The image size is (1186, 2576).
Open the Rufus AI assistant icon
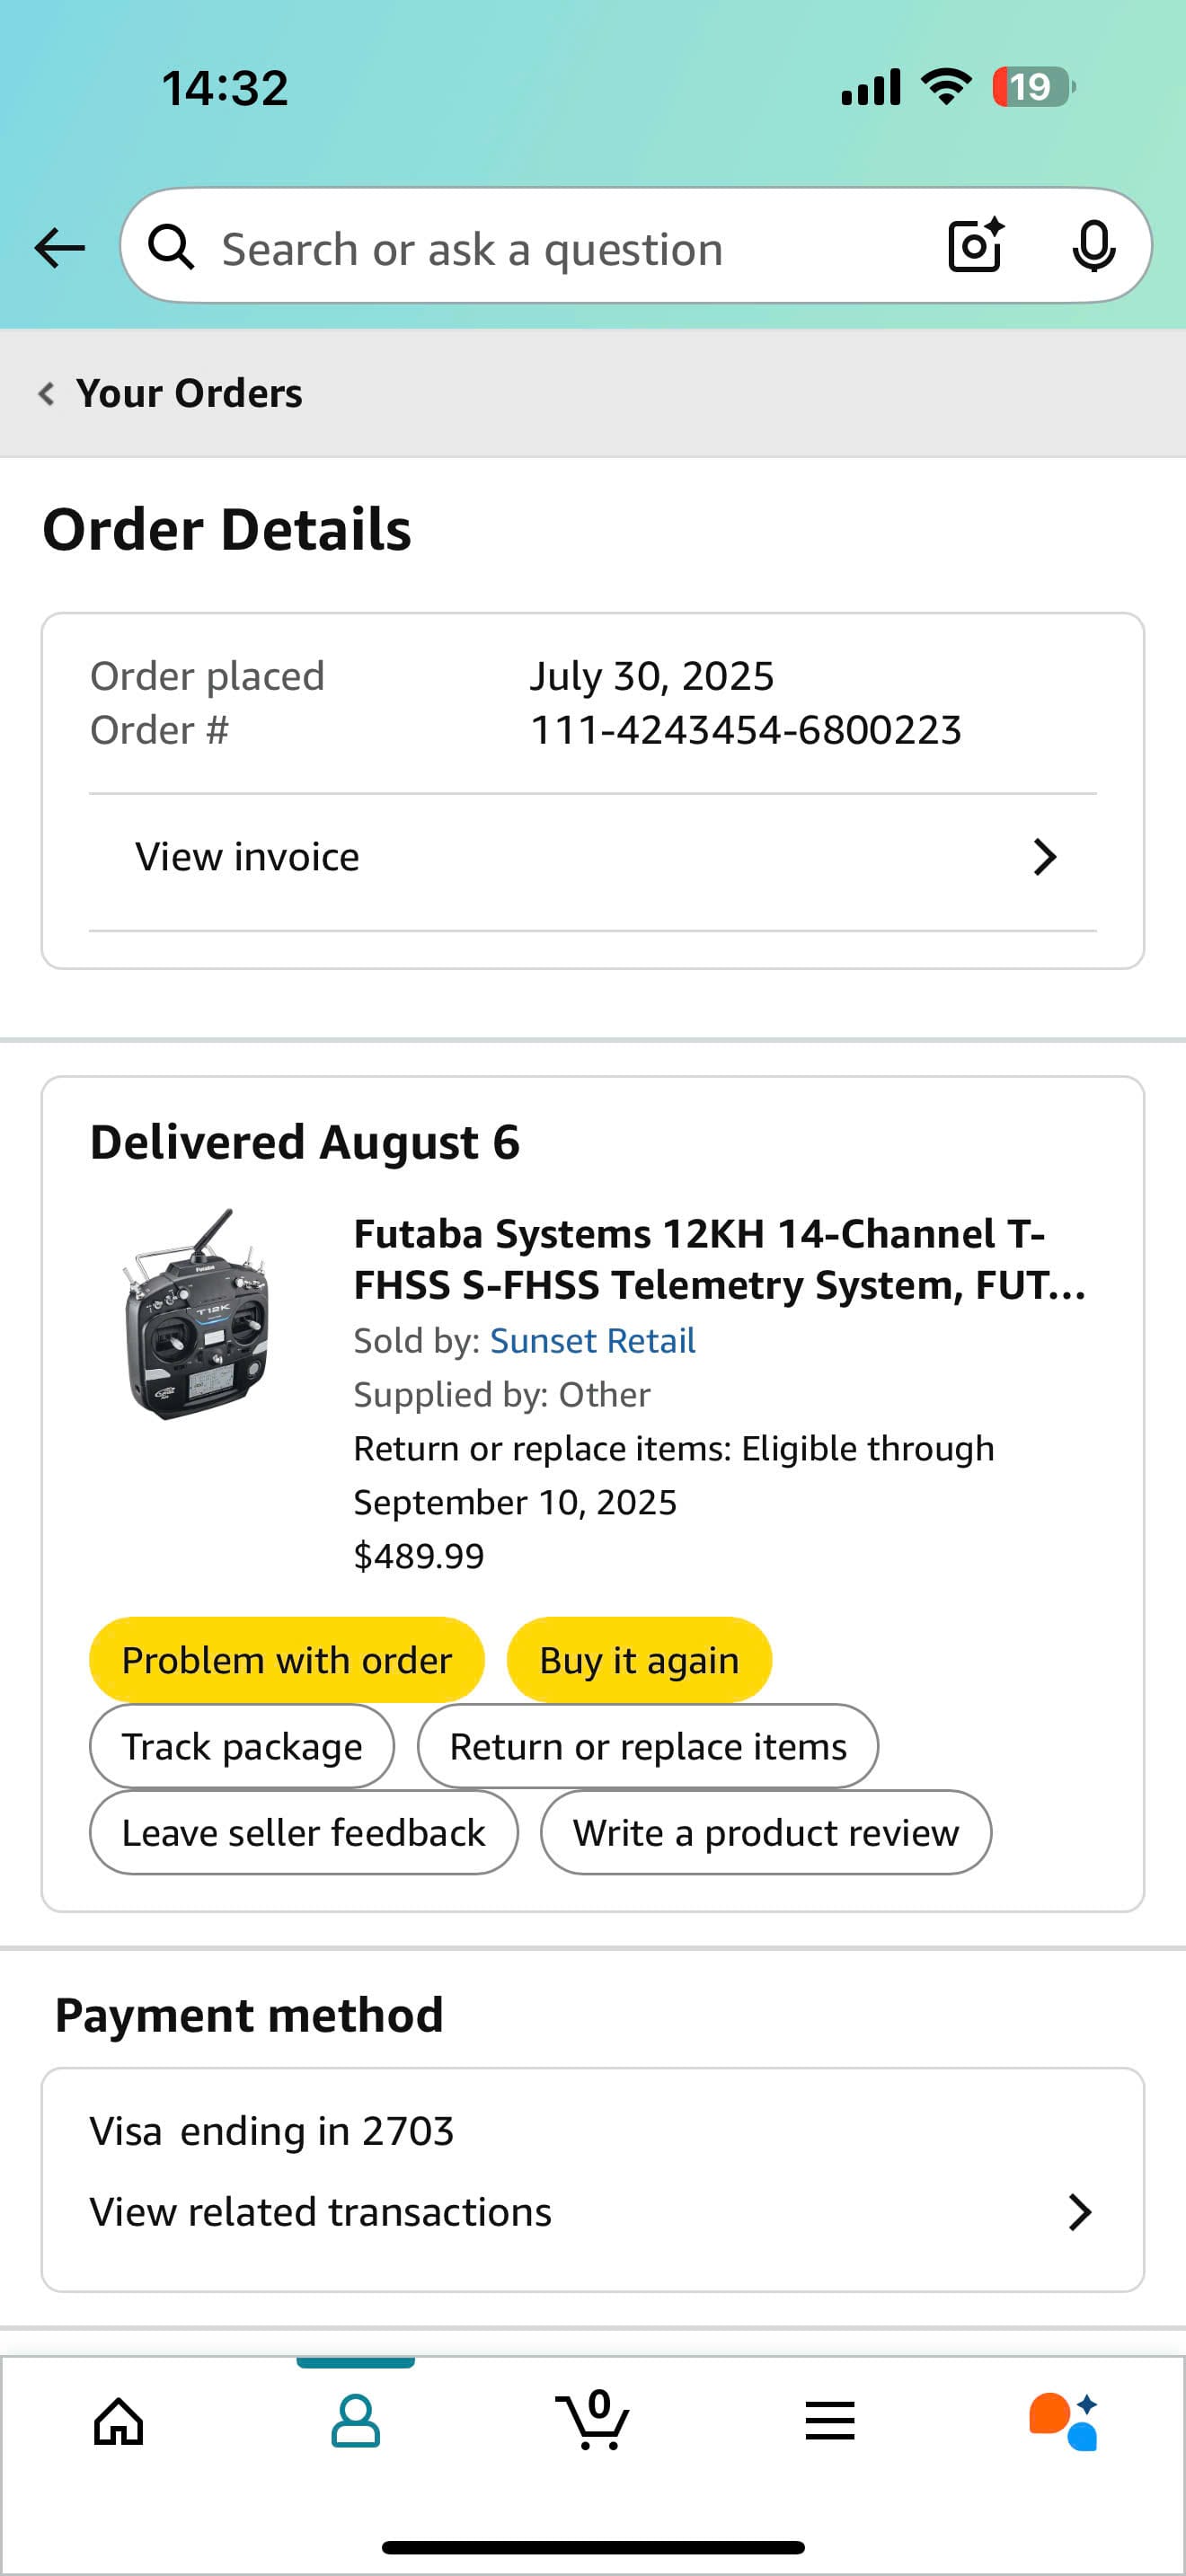click(1064, 2422)
